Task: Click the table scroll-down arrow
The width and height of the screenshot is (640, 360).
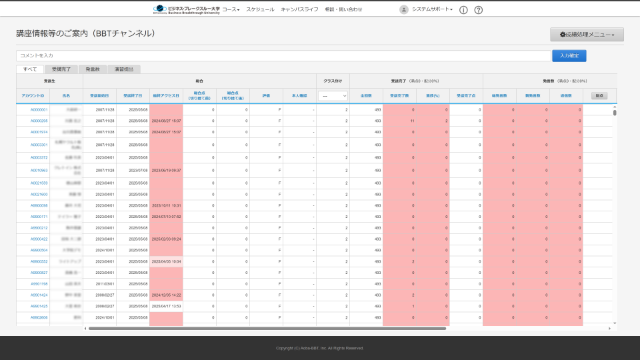Action: [x=615, y=323]
